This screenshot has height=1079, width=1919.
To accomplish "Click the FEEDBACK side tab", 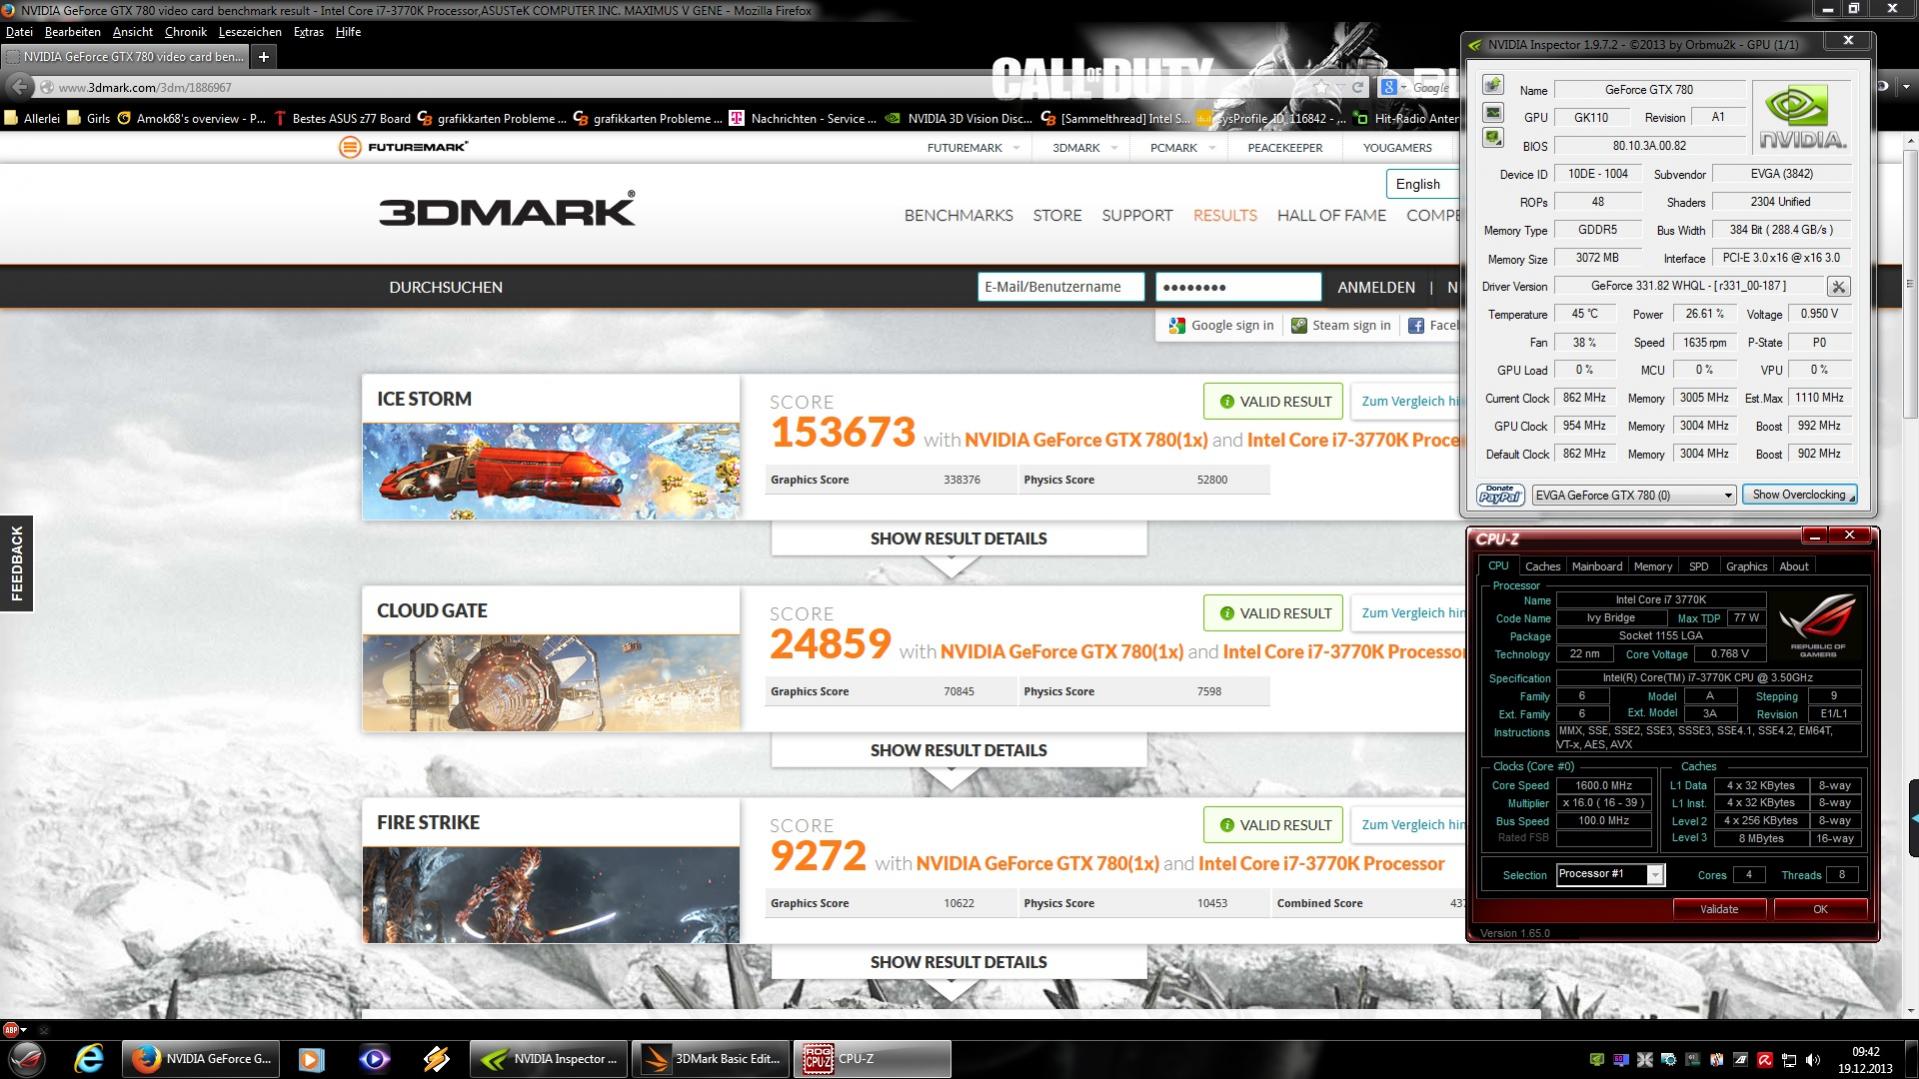I will [x=16, y=563].
